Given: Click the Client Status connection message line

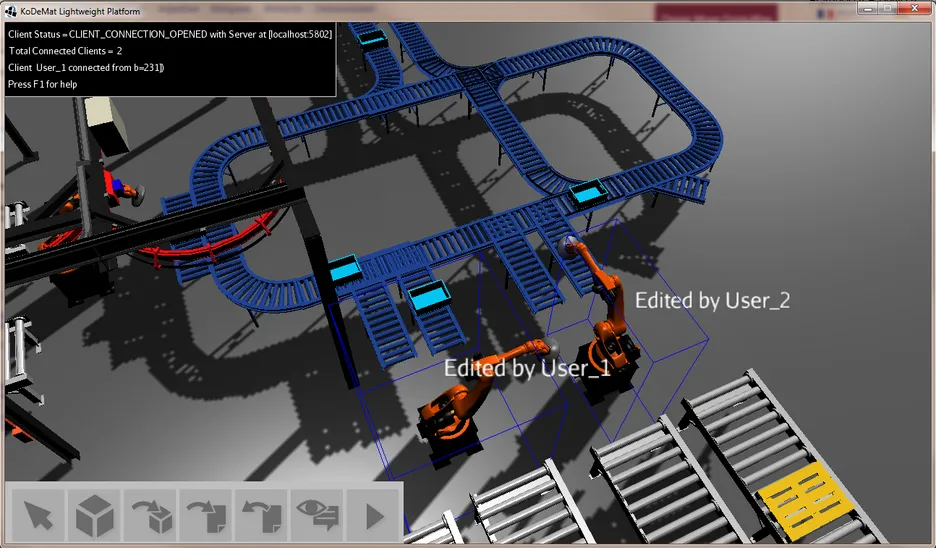Looking at the screenshot, I should [170, 34].
